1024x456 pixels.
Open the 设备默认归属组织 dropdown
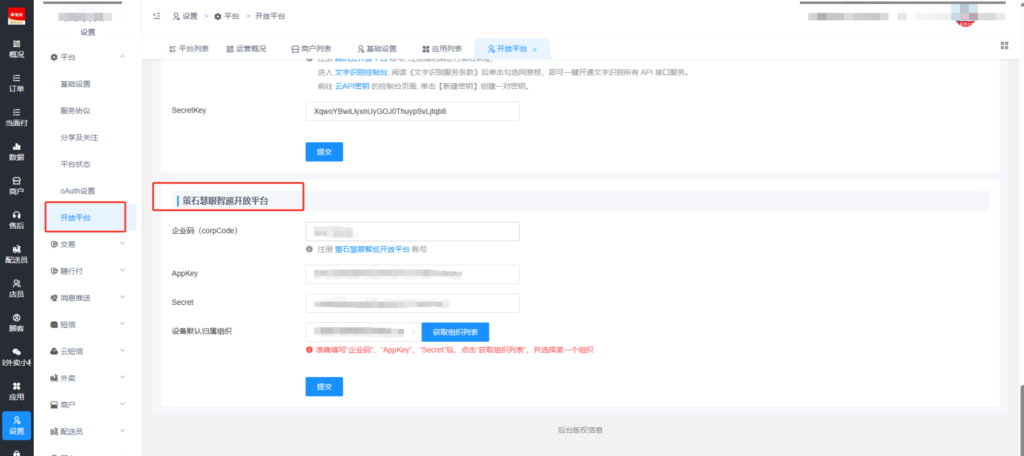tap(363, 332)
